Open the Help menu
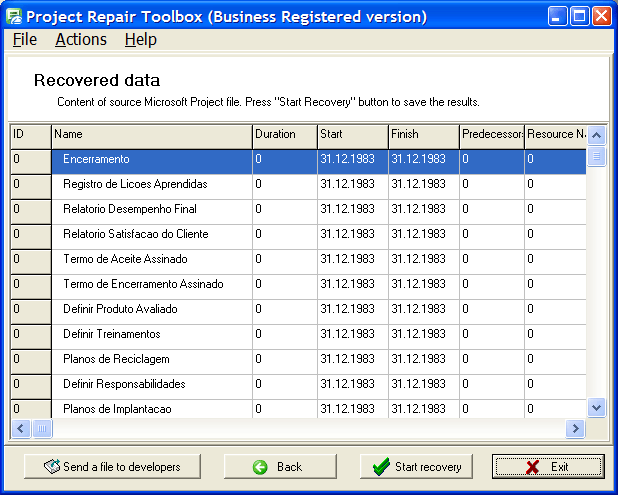618x495 pixels. tap(141, 39)
